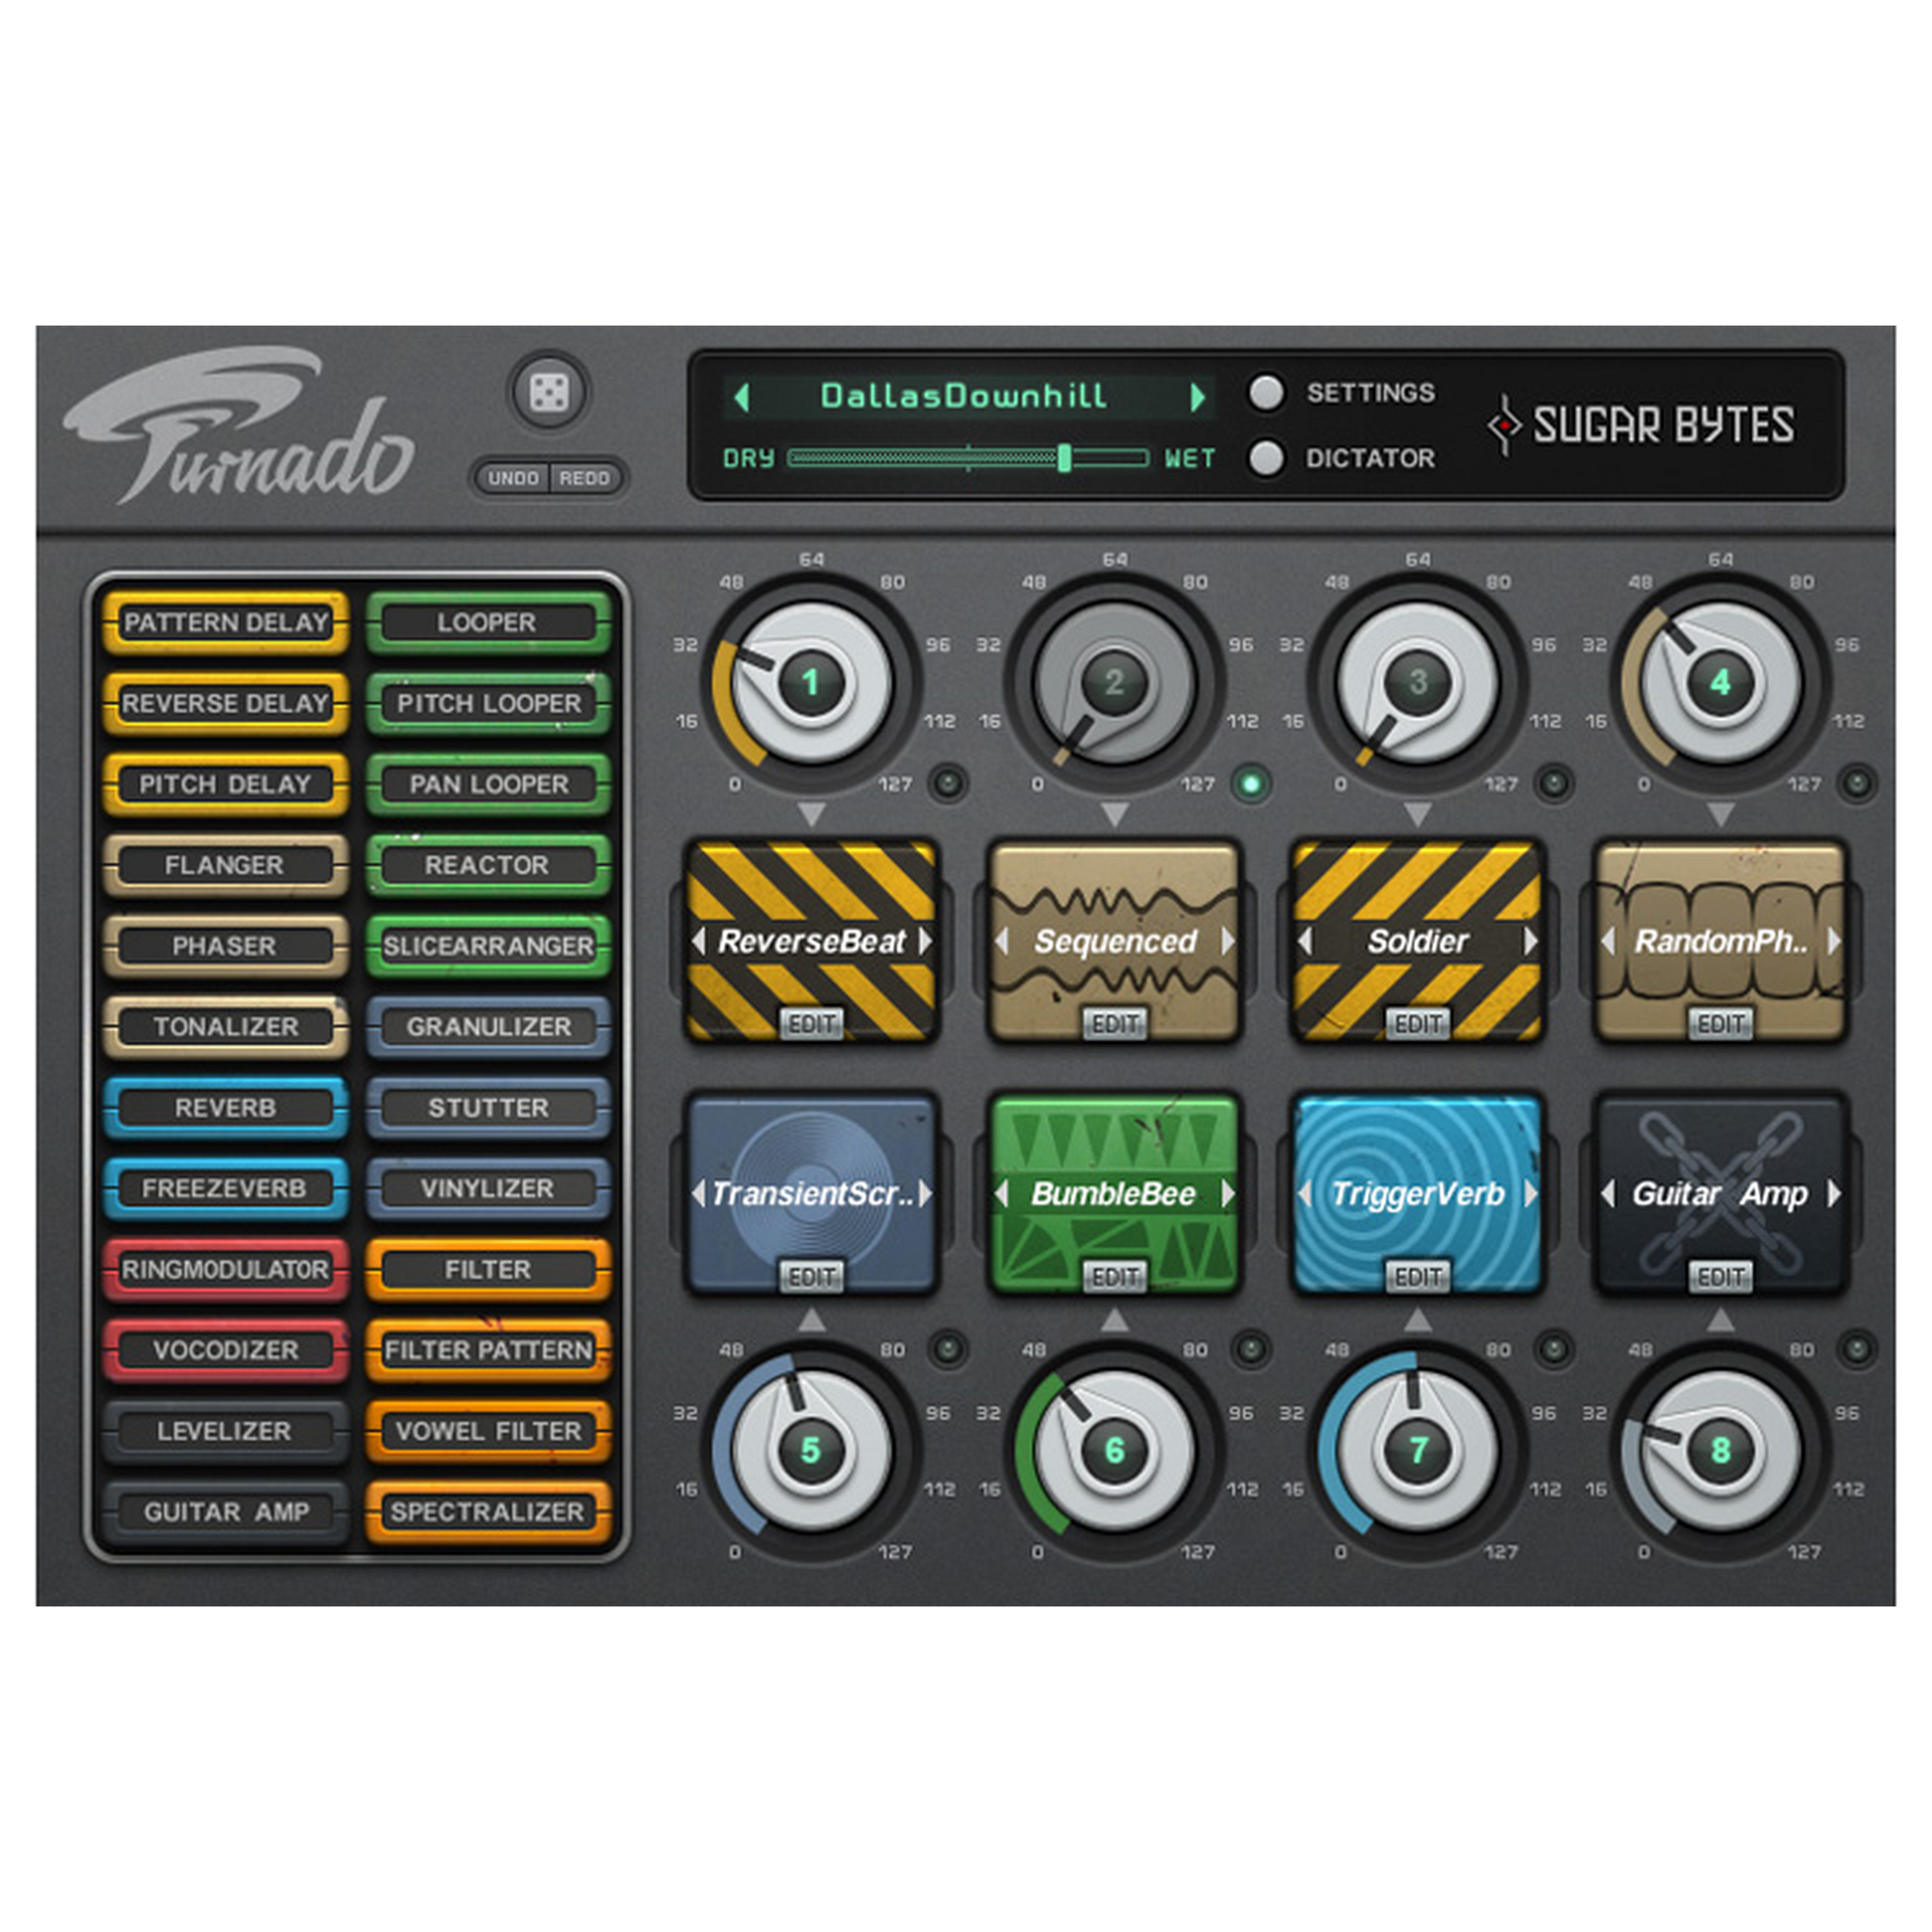Click the triangle above knob 6
1932x1932 pixels.
(x=1115, y=1321)
